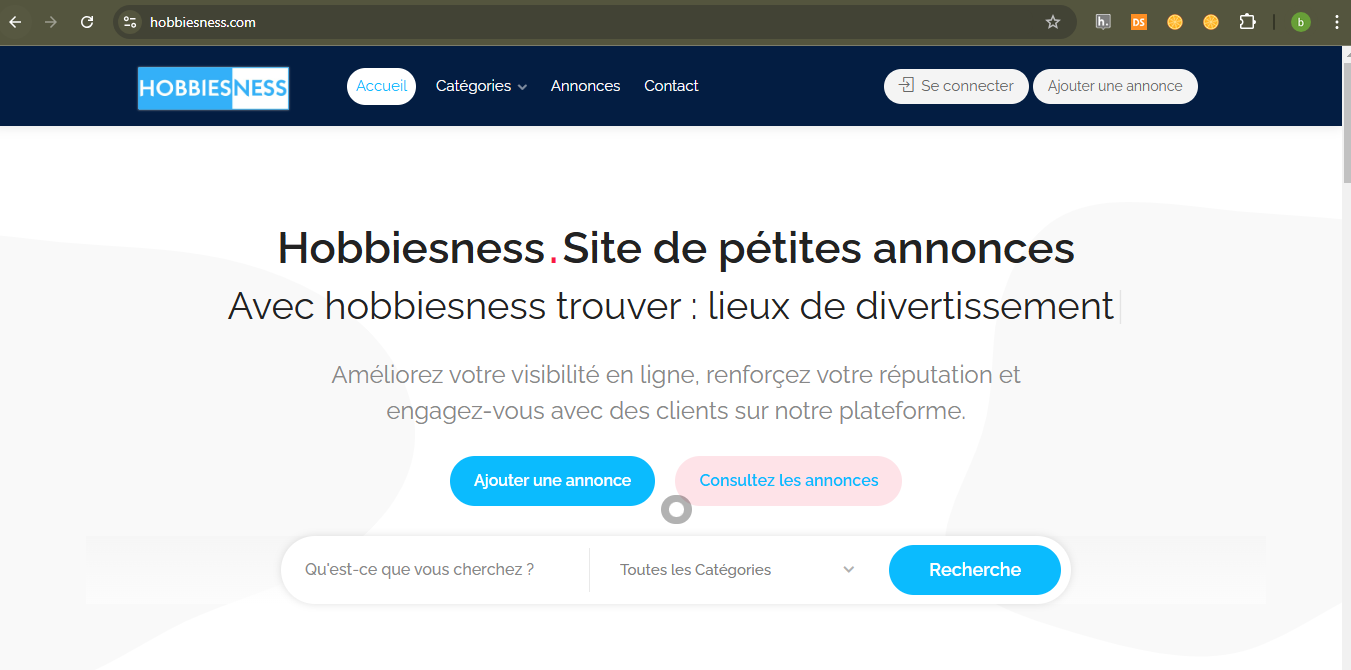
Task: Open the Hypothesis extension icon
Action: click(1103, 22)
